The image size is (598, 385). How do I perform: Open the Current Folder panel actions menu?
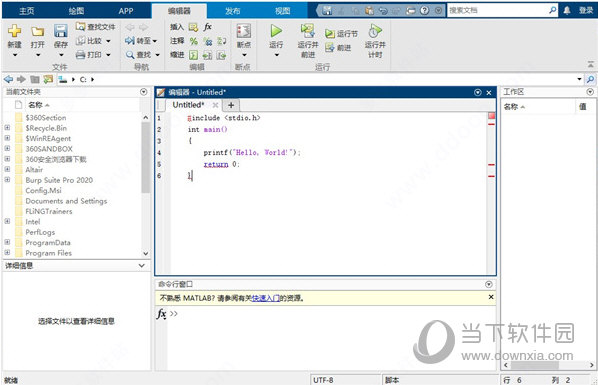pyautogui.click(x=143, y=92)
